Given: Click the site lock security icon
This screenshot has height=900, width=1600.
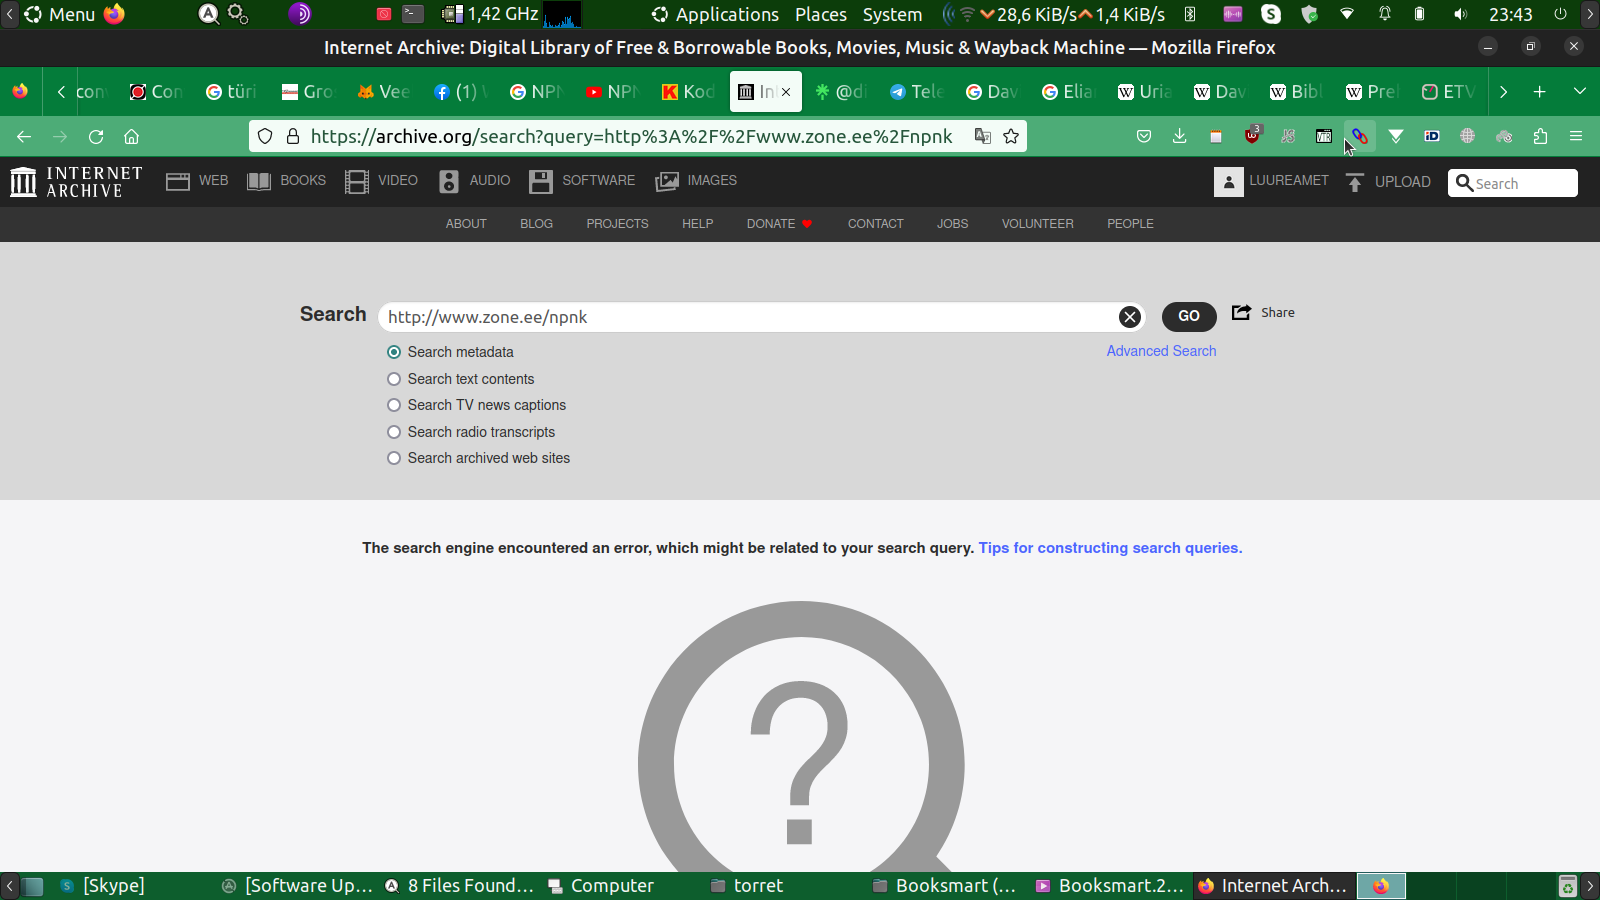Looking at the screenshot, I should [x=293, y=136].
